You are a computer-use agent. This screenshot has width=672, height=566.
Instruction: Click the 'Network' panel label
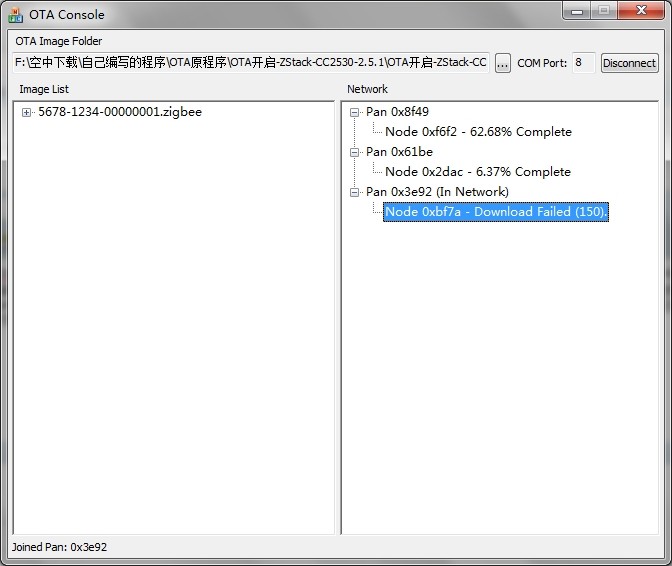367,89
